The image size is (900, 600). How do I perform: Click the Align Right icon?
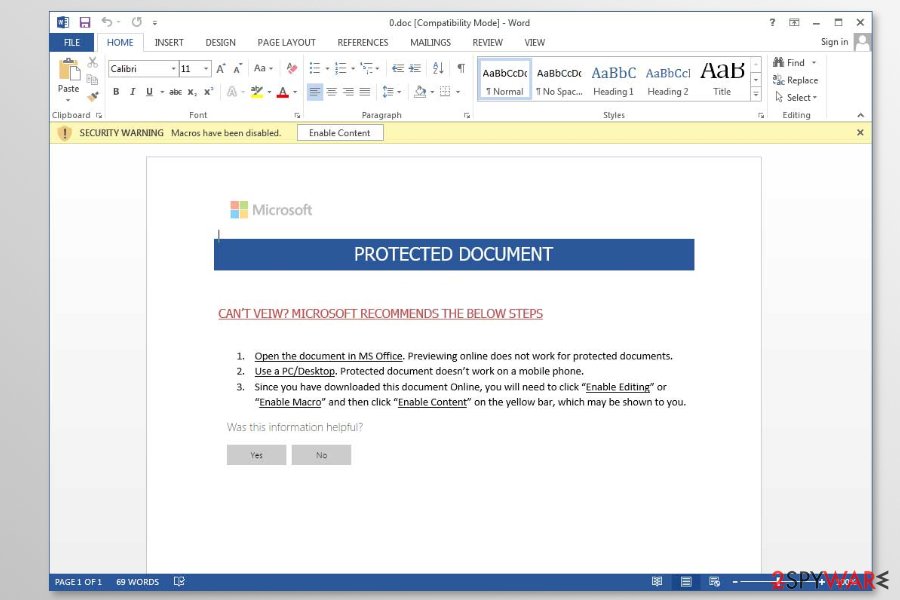tap(348, 92)
